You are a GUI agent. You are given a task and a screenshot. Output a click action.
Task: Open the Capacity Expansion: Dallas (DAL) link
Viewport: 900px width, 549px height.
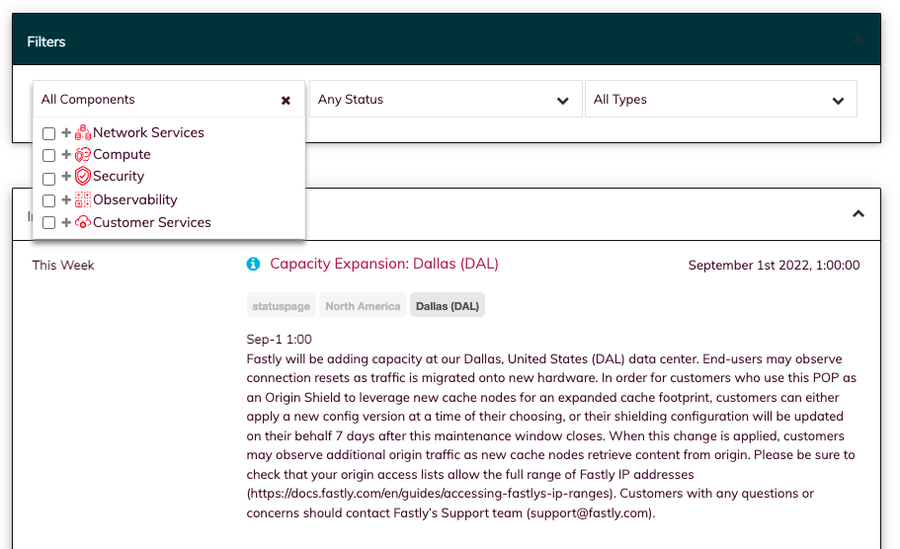point(384,264)
